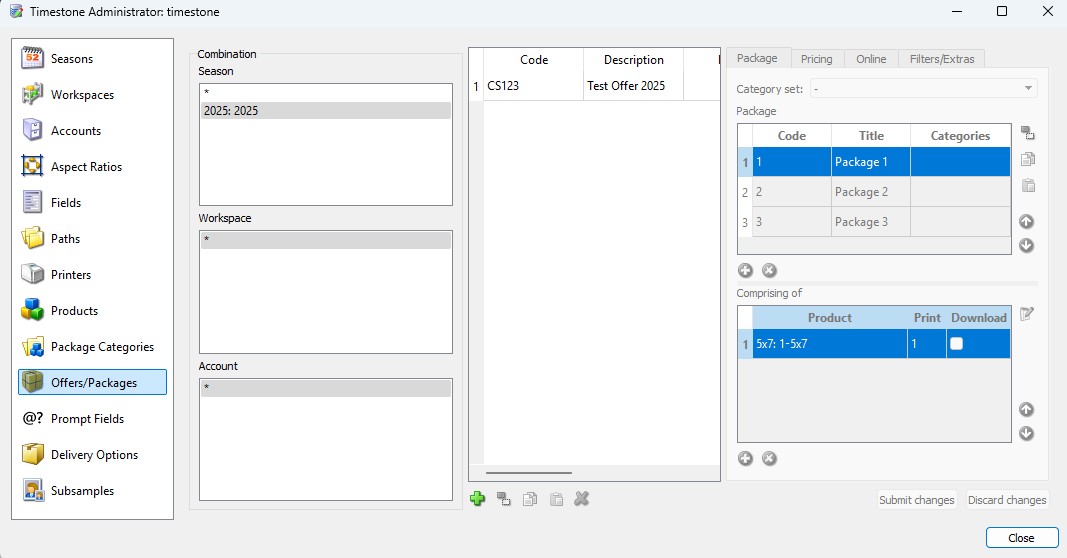
Task: Add product plus button below Comprising of
Action: coord(745,458)
